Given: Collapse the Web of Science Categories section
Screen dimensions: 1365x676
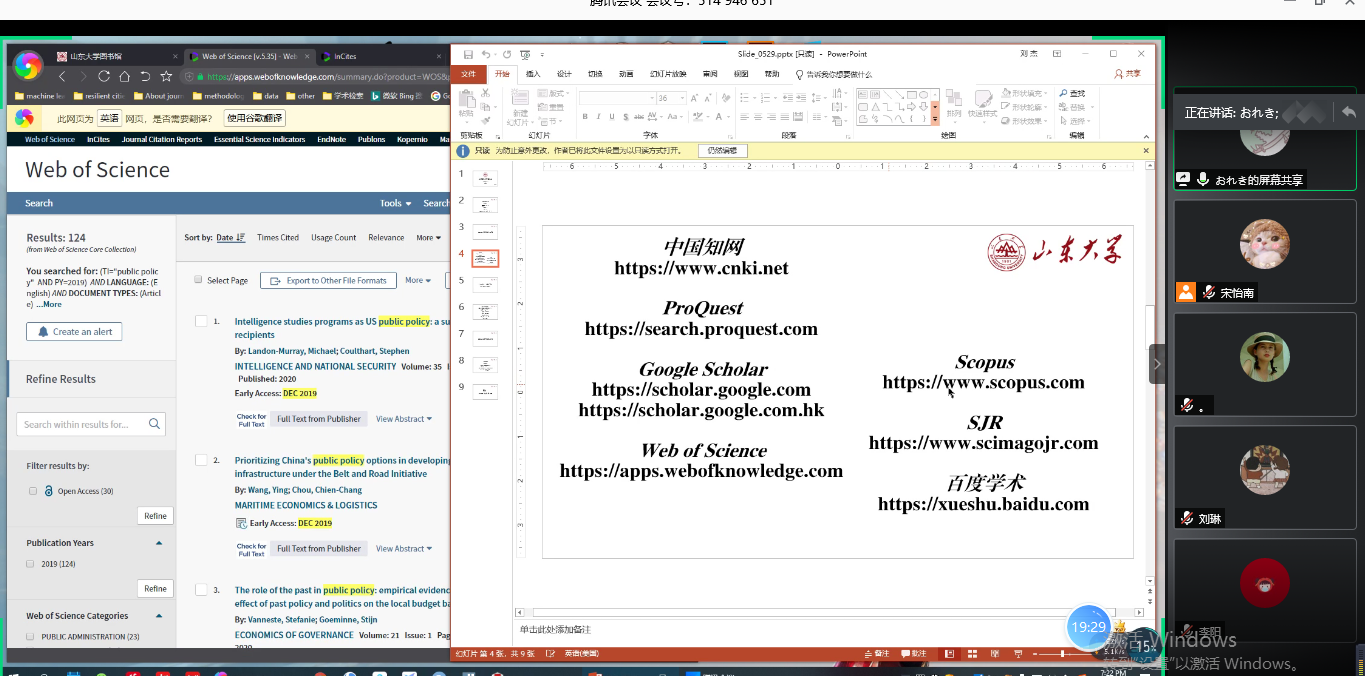Looking at the screenshot, I should coord(159,616).
